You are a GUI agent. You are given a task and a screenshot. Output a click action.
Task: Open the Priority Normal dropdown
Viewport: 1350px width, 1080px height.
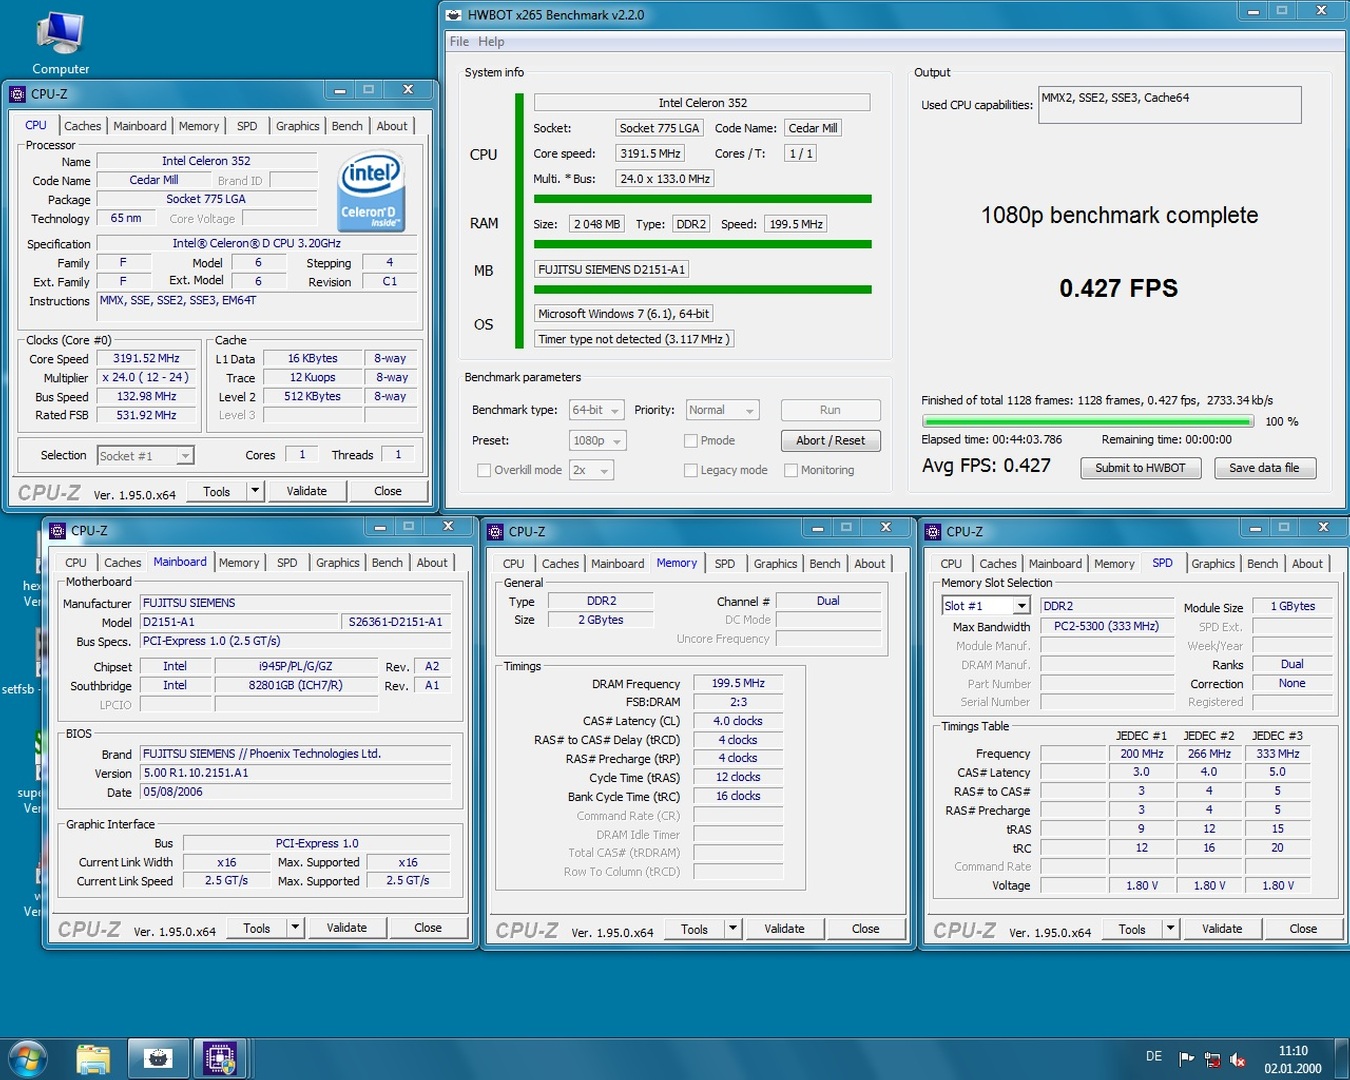tap(722, 410)
